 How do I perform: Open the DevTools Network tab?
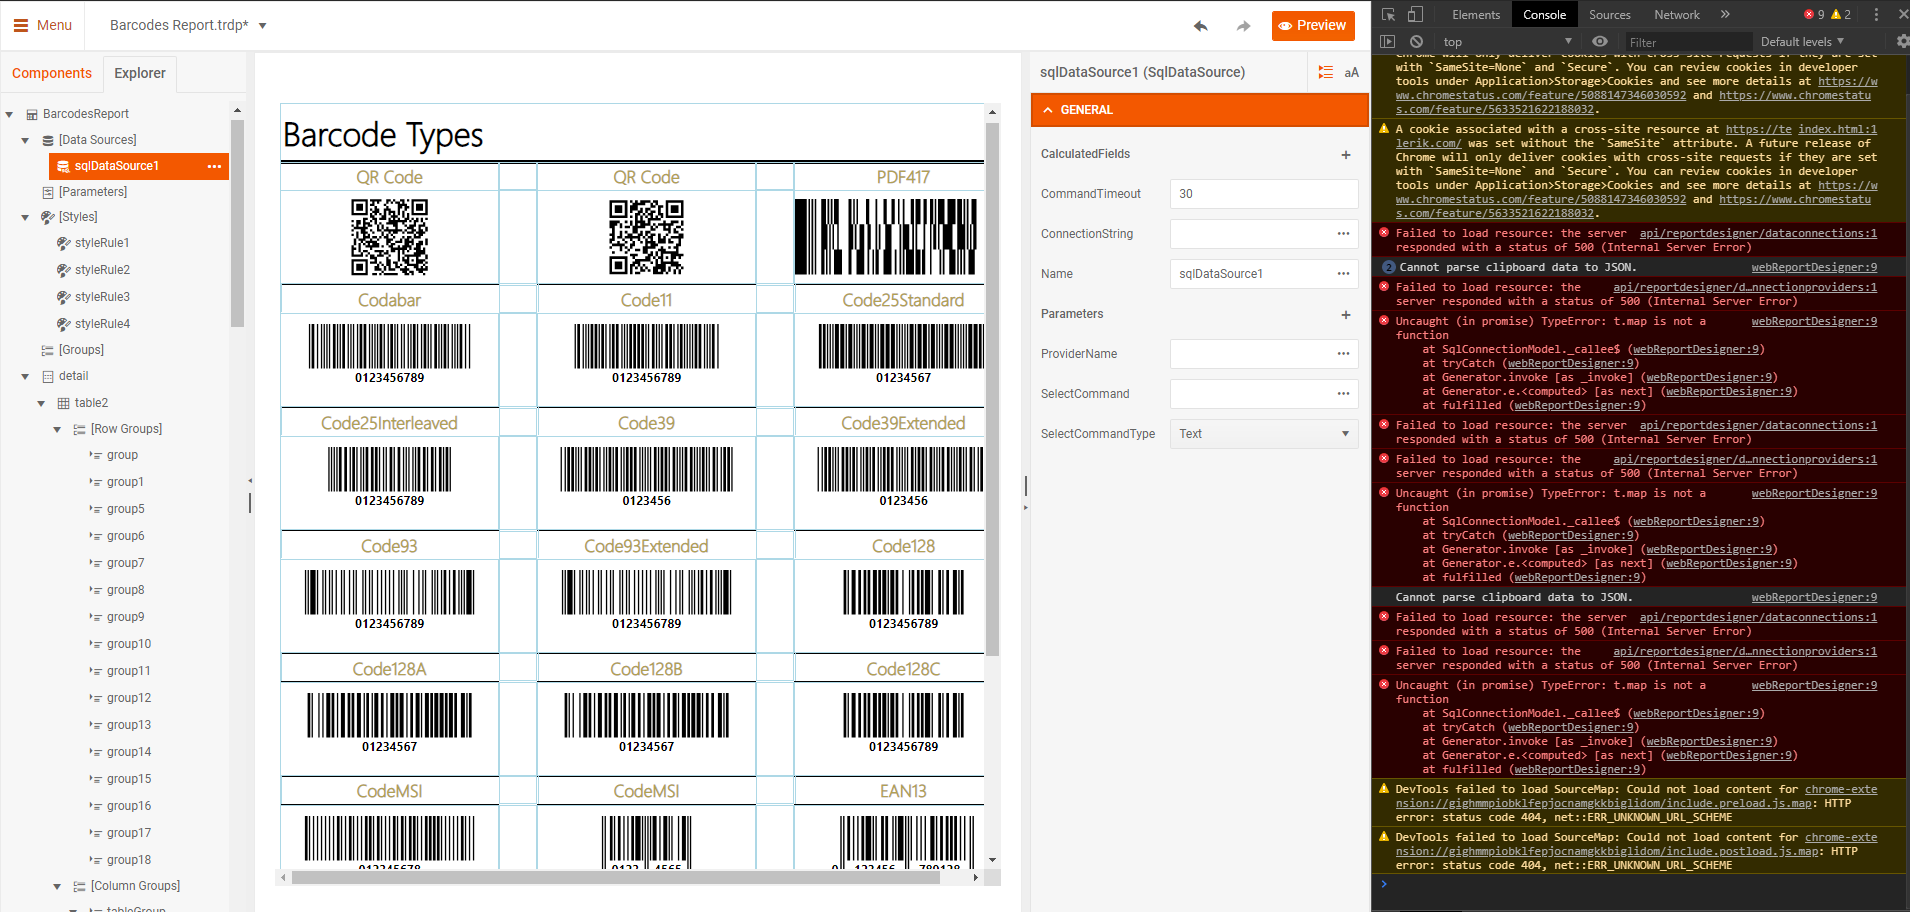(x=1677, y=14)
